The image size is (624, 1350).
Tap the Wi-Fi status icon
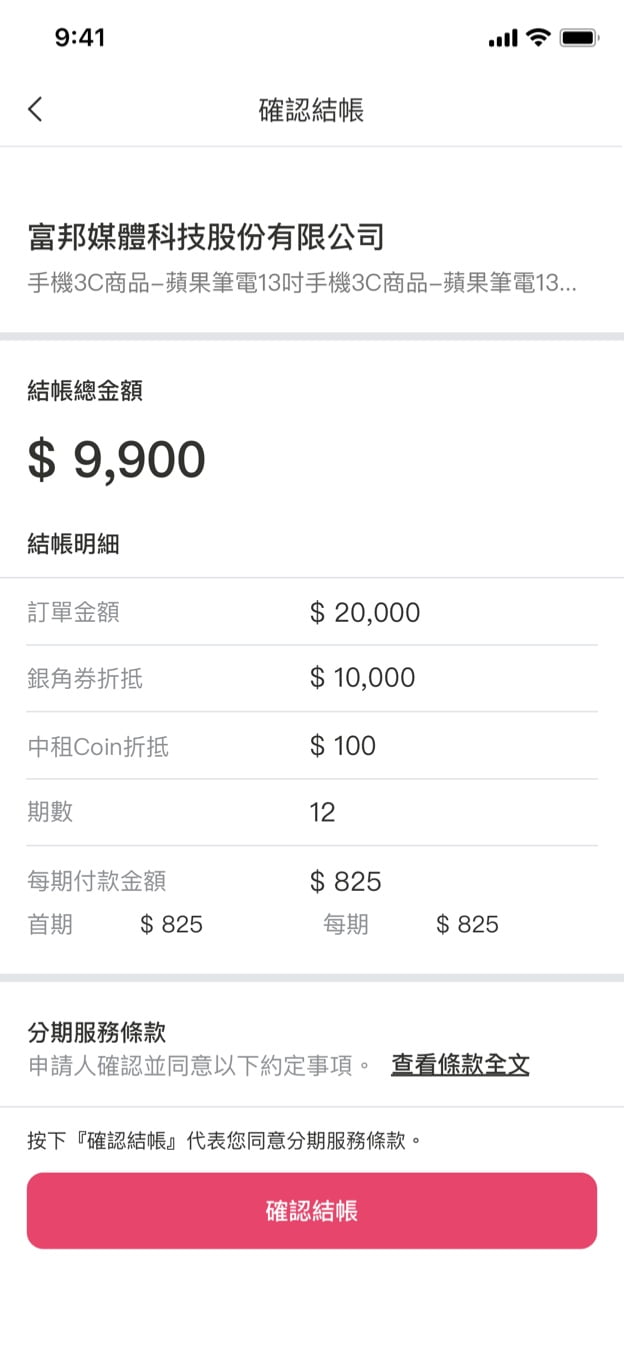click(539, 38)
